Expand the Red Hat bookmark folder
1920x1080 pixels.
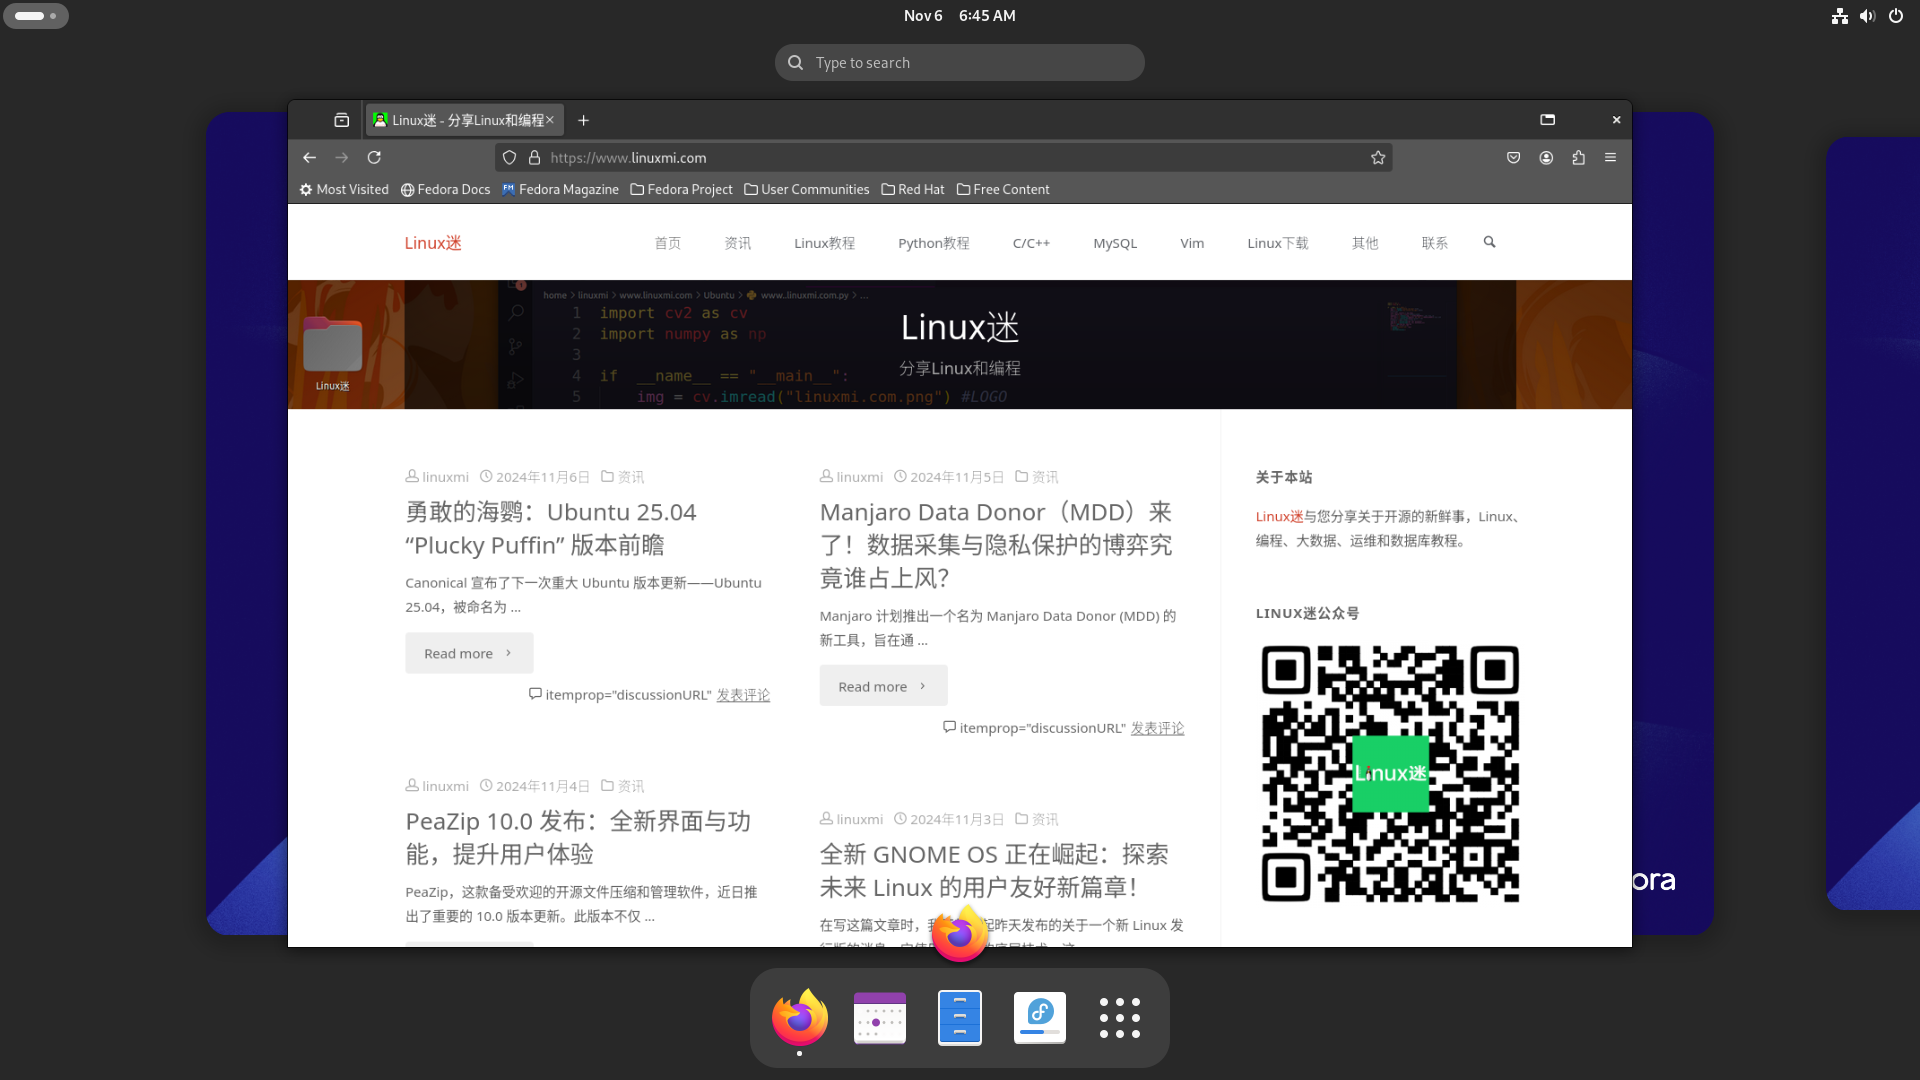coord(912,189)
